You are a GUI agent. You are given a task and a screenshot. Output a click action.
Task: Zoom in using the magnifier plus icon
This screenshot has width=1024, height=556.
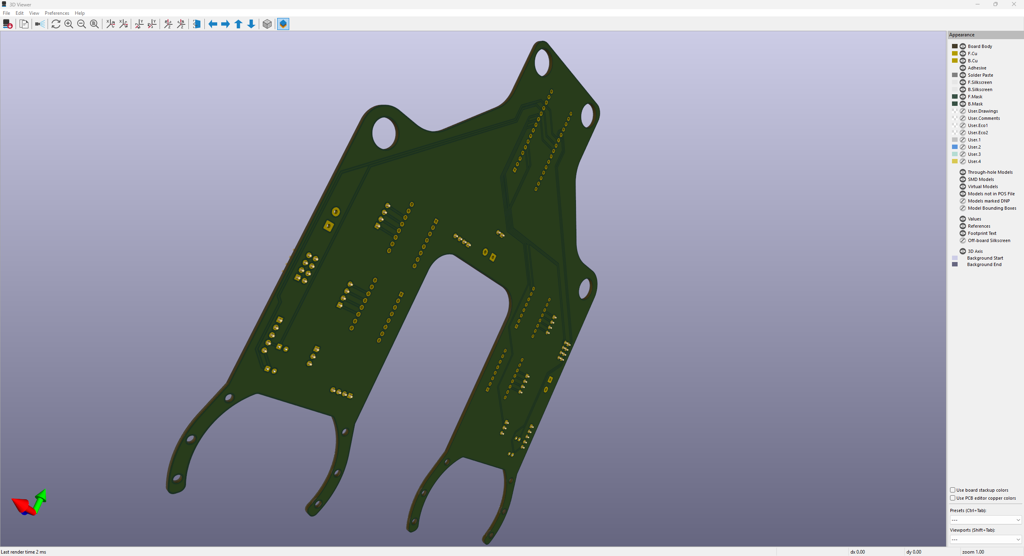pyautogui.click(x=69, y=24)
